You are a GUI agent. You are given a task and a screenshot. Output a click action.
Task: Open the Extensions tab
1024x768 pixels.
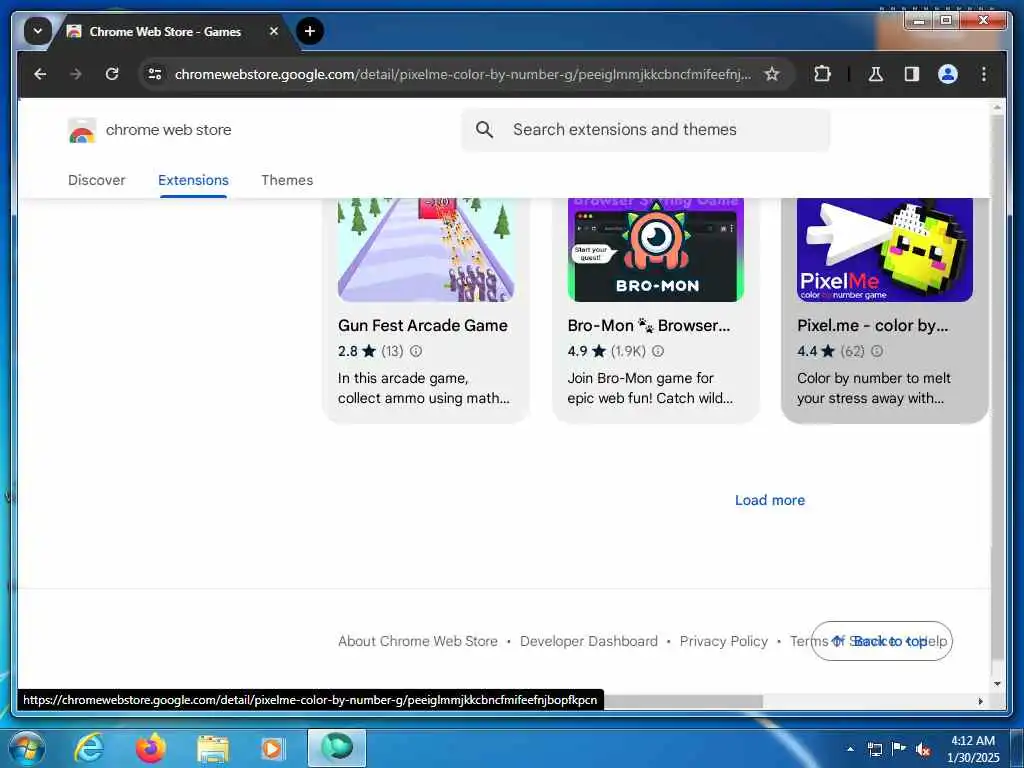tap(193, 180)
